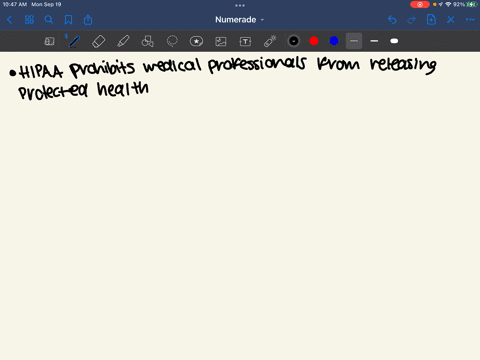Add a new page
This screenshot has width=480, height=360.
(431, 20)
